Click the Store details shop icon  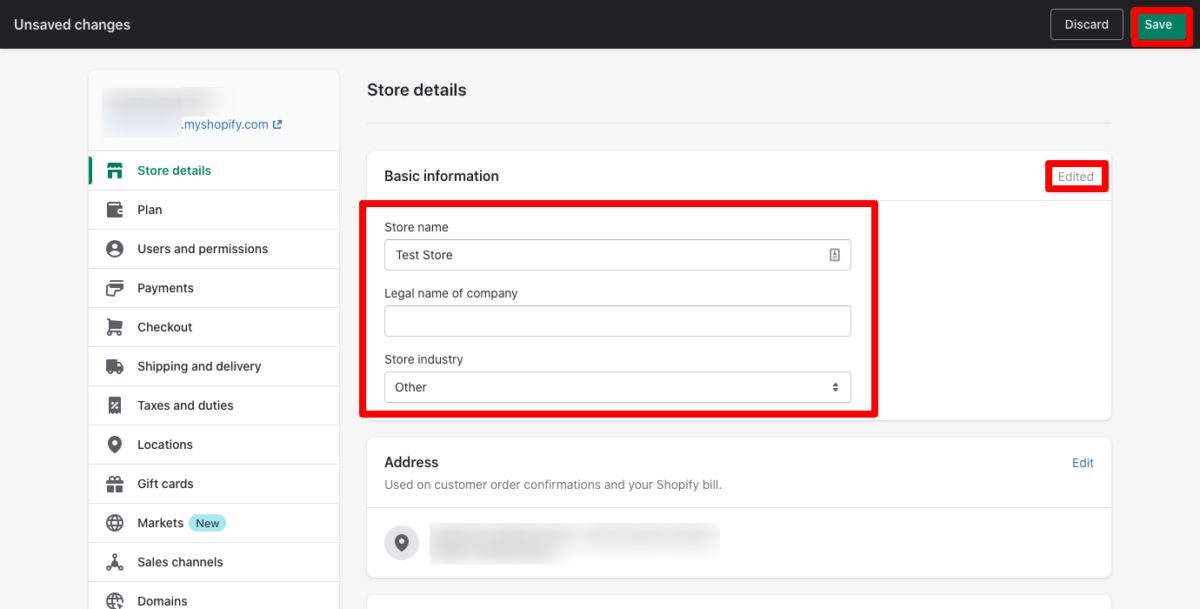(x=115, y=171)
